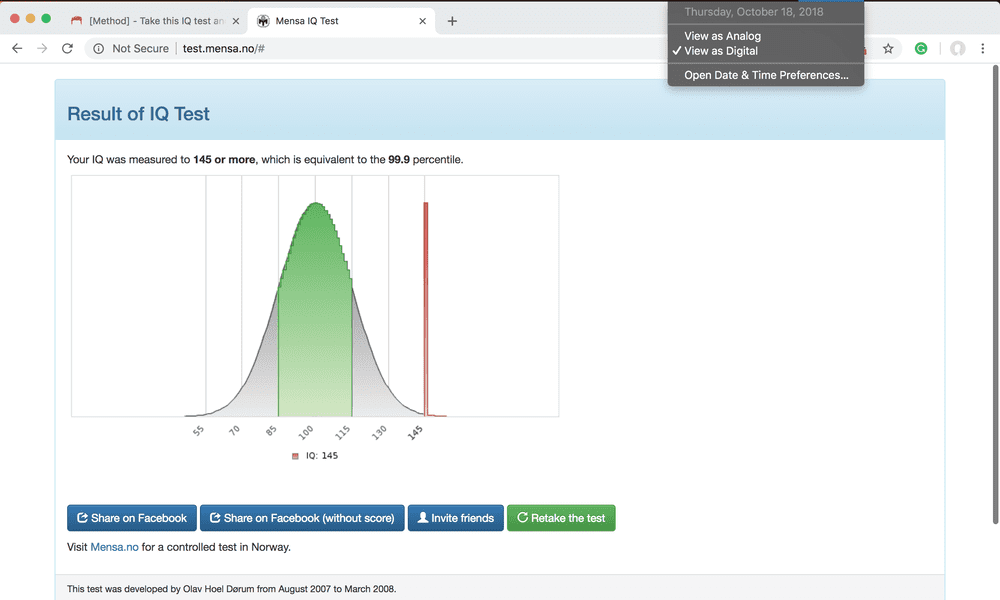This screenshot has height=600, width=1000.
Task: Close the Mensa IQ Test tab
Action: tap(422, 21)
